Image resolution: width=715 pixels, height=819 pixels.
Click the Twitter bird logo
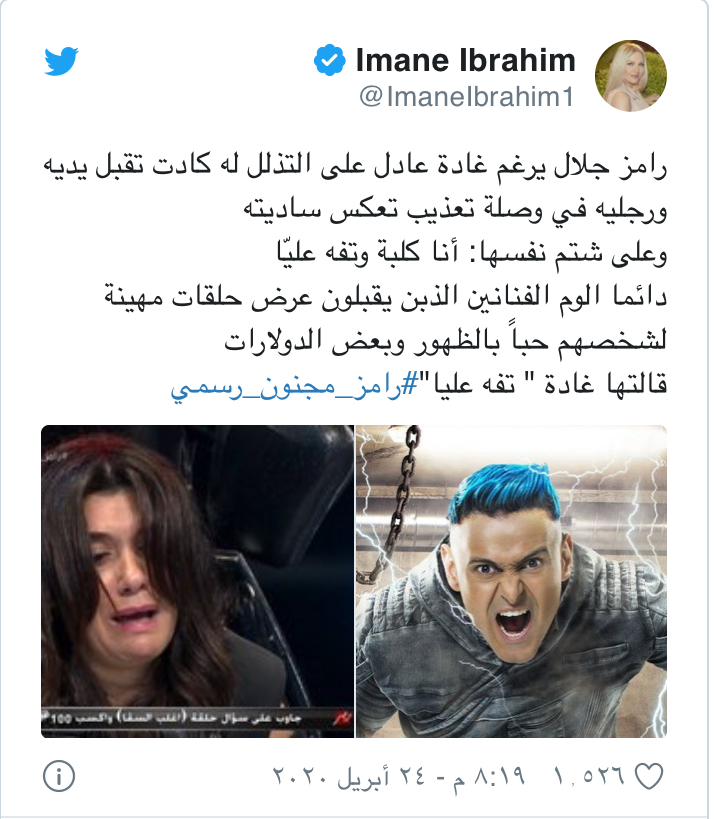click(61, 61)
